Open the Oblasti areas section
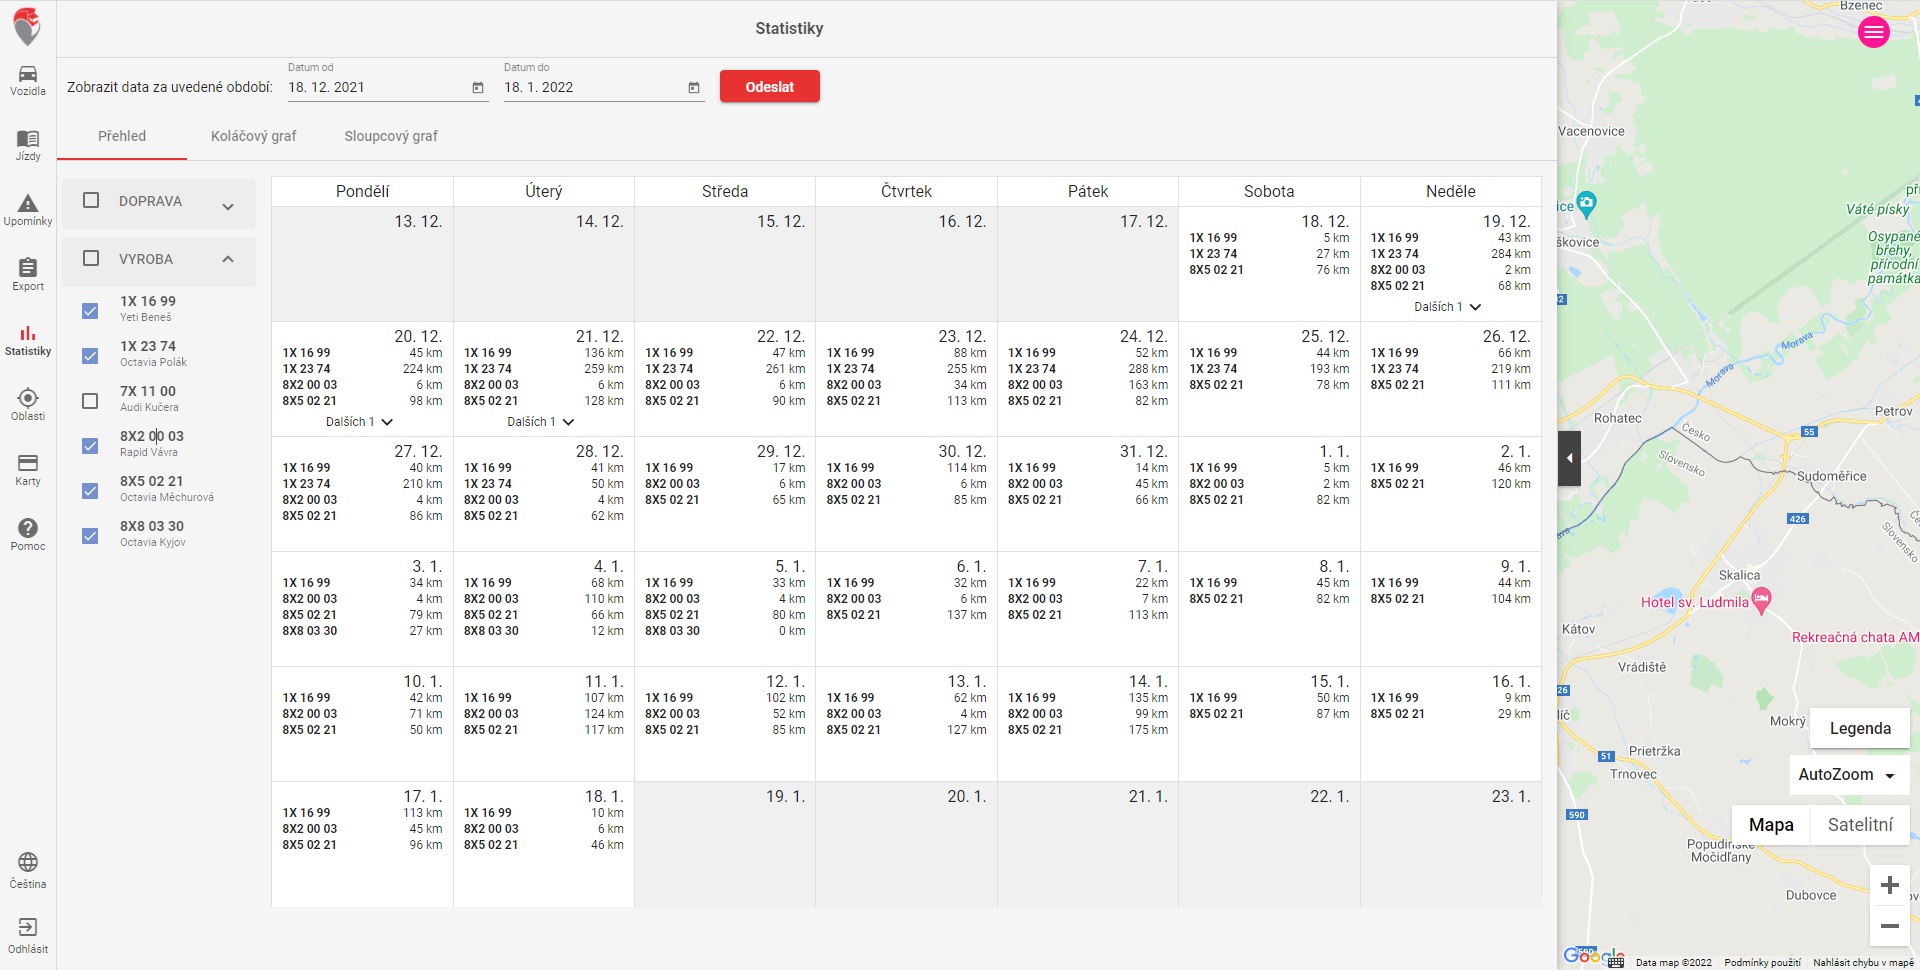 pos(28,405)
